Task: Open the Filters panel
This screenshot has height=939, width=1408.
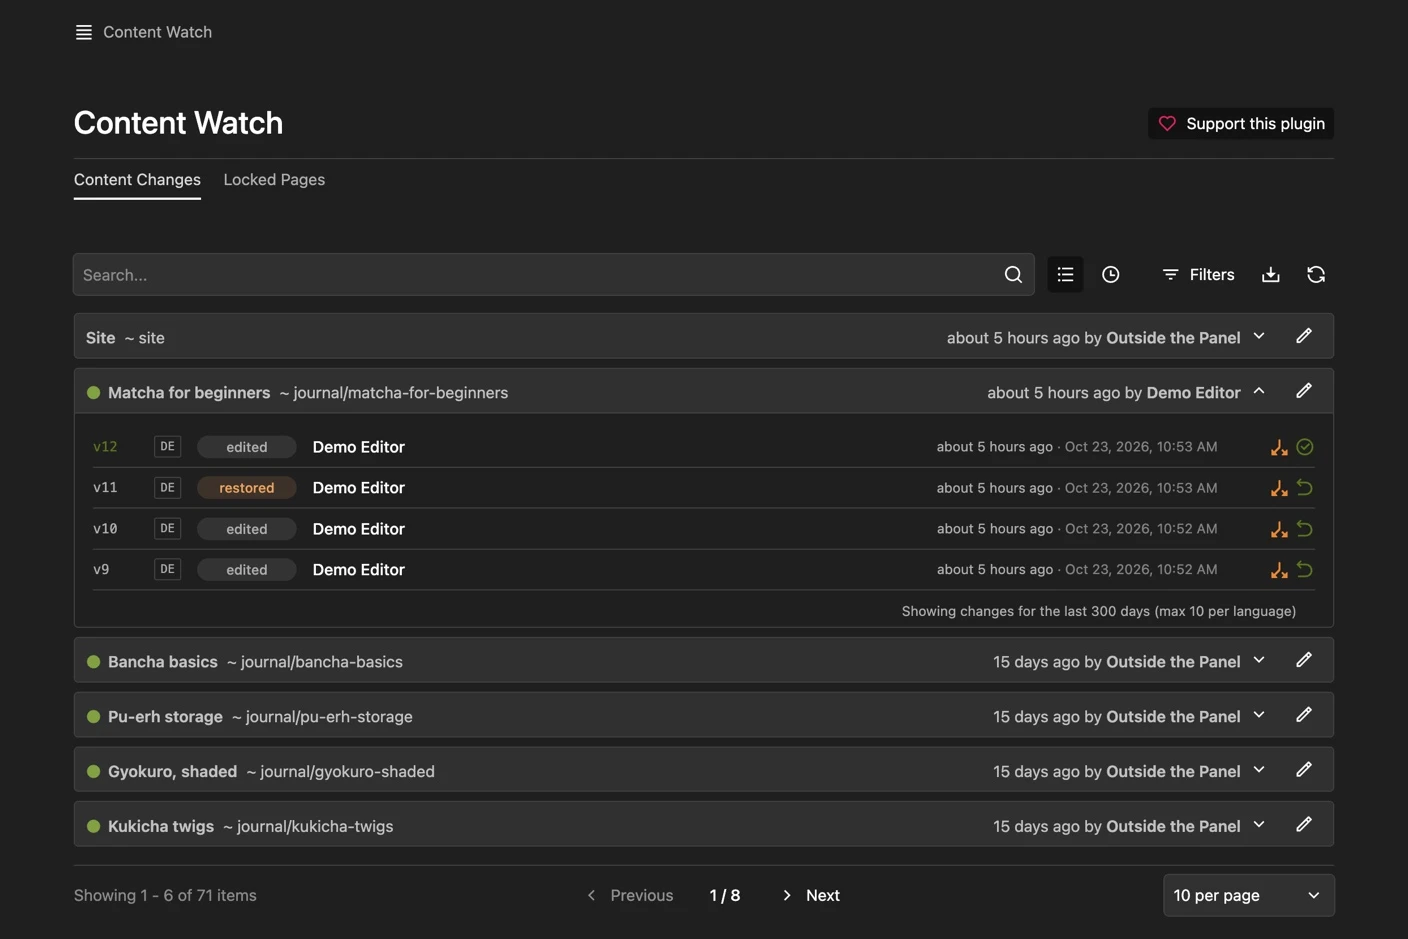Action: click(1198, 275)
